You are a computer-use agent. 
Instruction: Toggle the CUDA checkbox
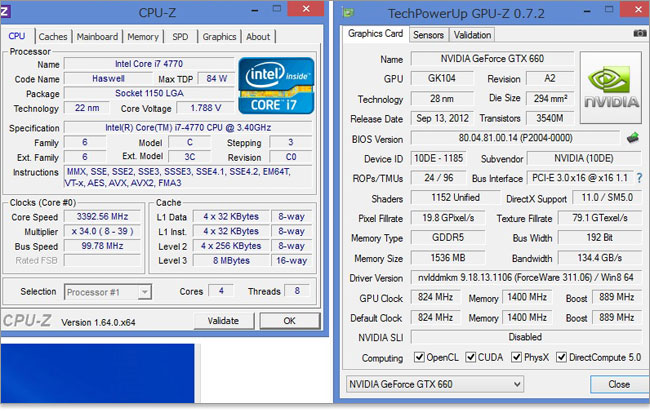click(x=471, y=357)
